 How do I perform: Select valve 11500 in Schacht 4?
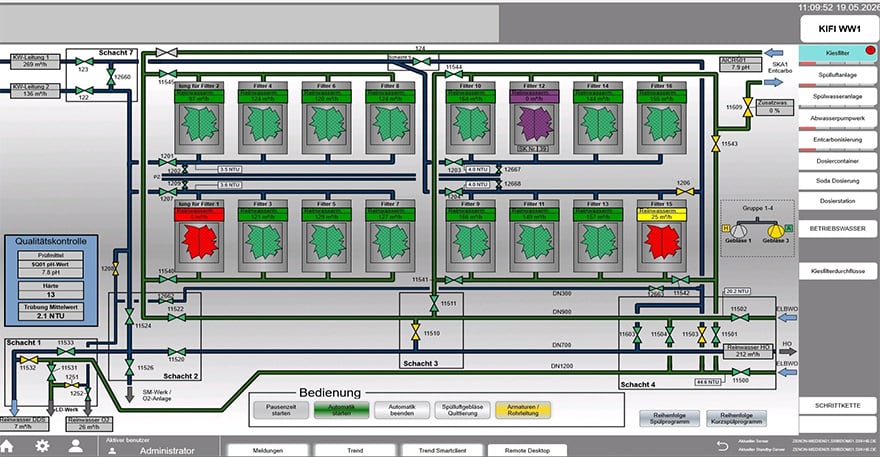coord(740,372)
